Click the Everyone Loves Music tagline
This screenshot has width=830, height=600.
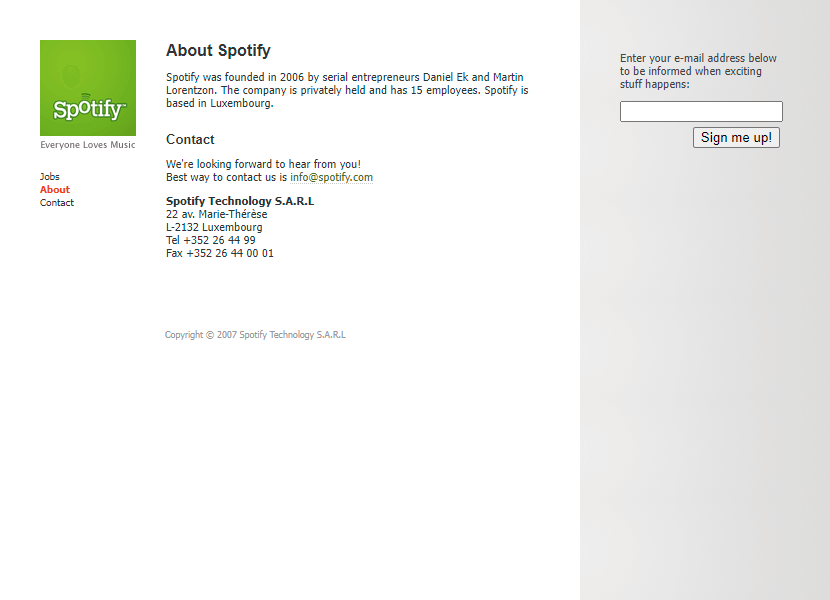click(x=88, y=145)
